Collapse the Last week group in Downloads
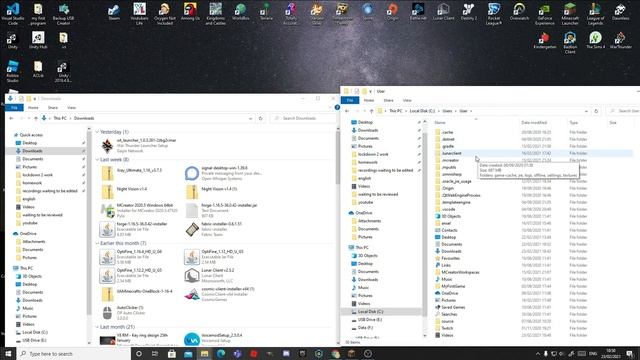Image resolution: width=640 pixels, height=360 pixels. click(x=97, y=160)
